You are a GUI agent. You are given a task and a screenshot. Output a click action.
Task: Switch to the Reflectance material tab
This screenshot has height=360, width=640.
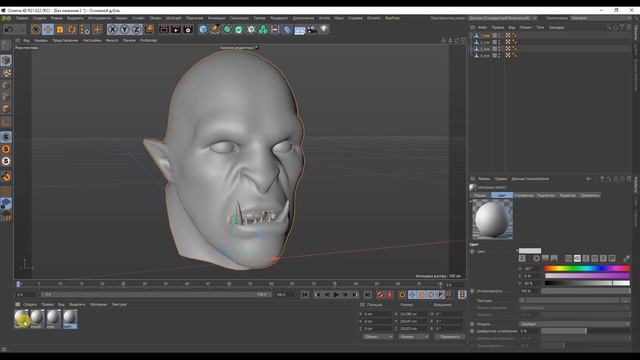click(x=524, y=196)
